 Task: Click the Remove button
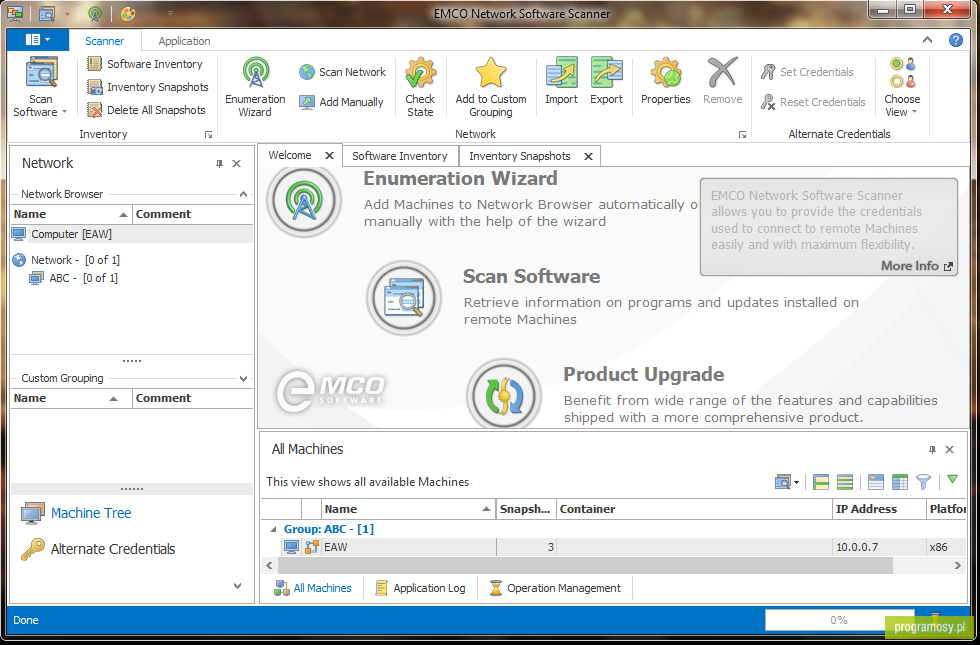[x=722, y=81]
